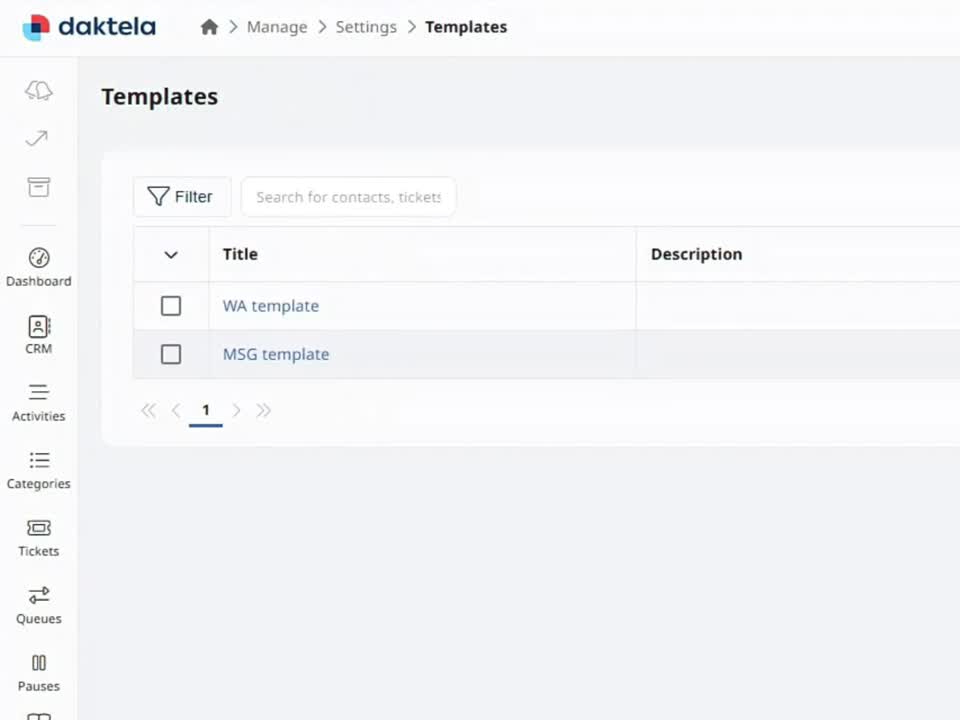Open CRM from sidebar
960x720 pixels.
coord(39,335)
